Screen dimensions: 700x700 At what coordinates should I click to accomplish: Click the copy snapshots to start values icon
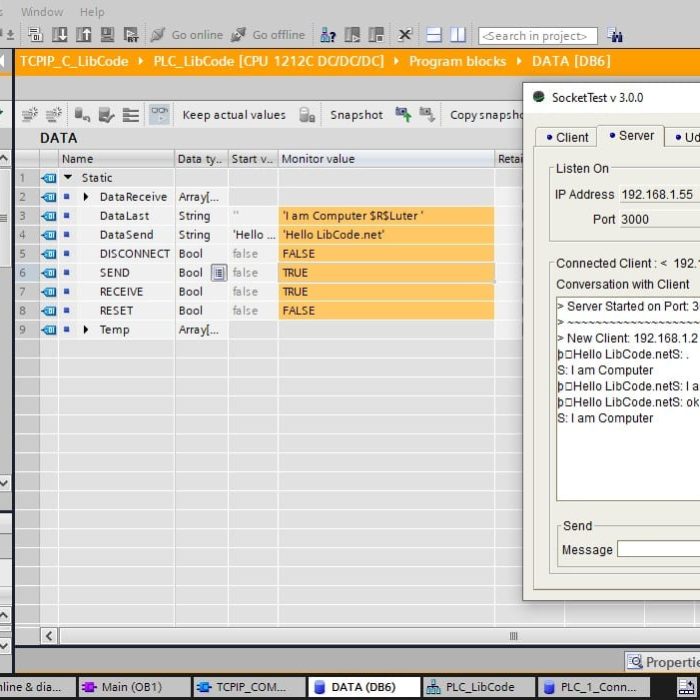(x=403, y=115)
